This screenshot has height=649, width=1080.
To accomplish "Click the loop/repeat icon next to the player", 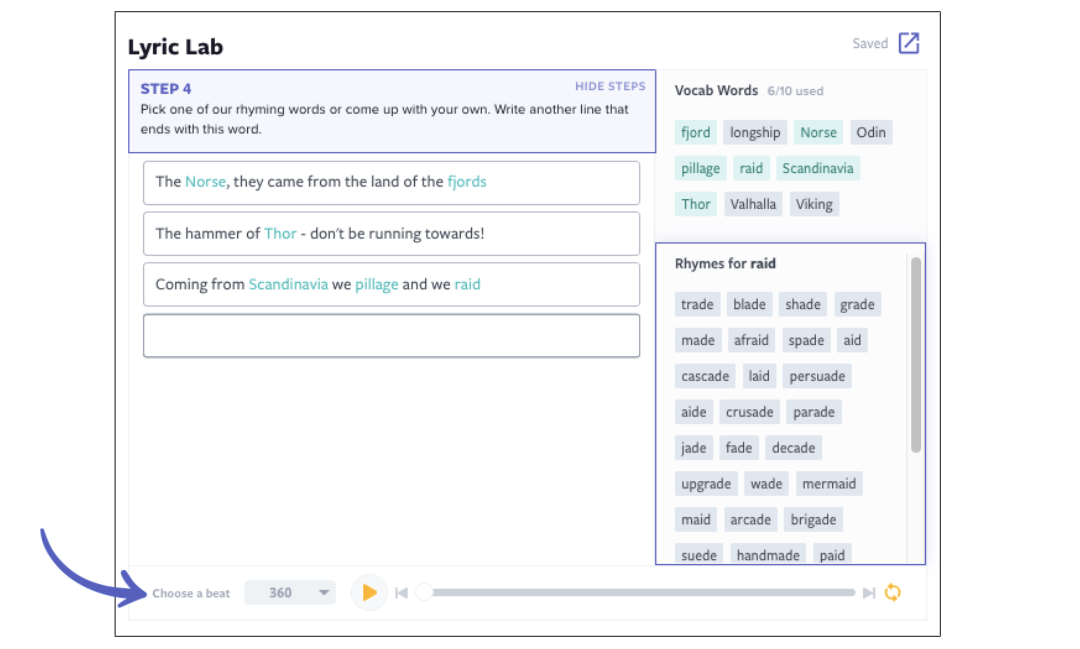I will point(893,592).
